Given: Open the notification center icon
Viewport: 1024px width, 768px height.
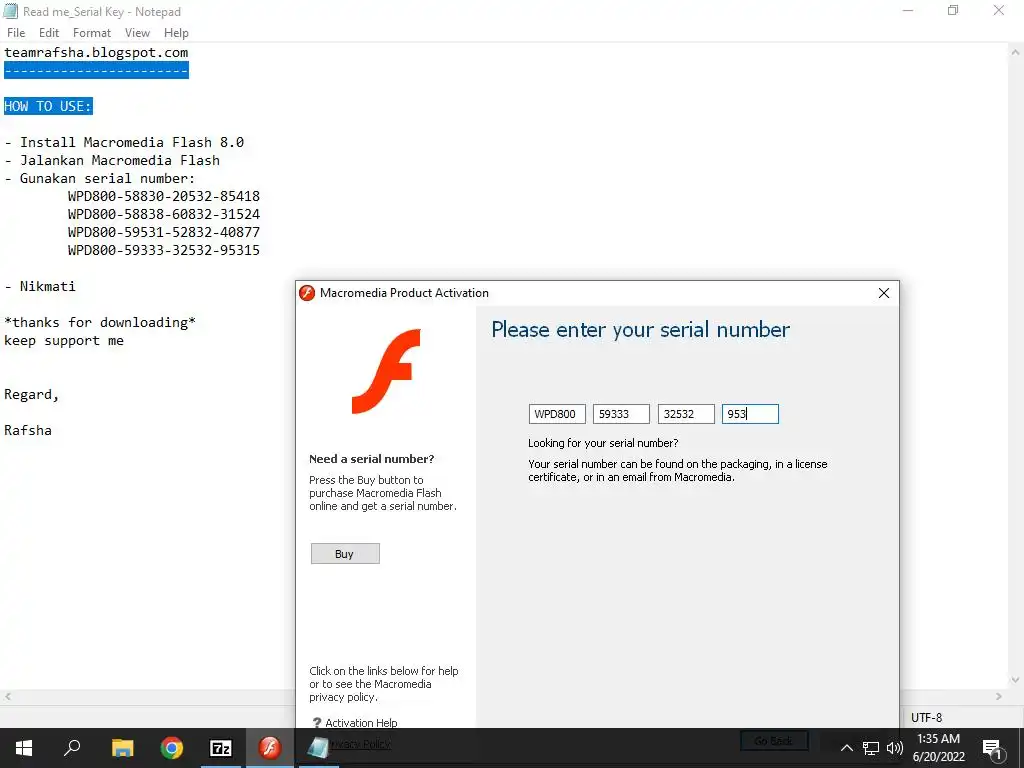Looking at the screenshot, I should [992, 748].
